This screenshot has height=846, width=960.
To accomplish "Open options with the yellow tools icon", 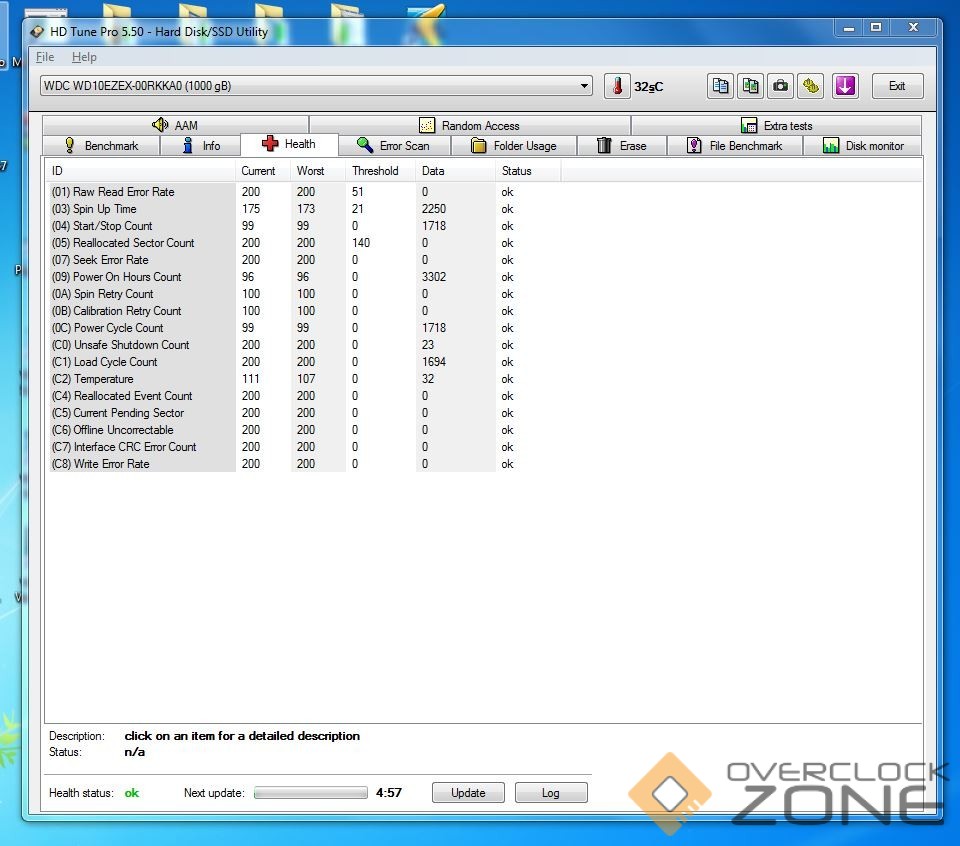I will (810, 86).
